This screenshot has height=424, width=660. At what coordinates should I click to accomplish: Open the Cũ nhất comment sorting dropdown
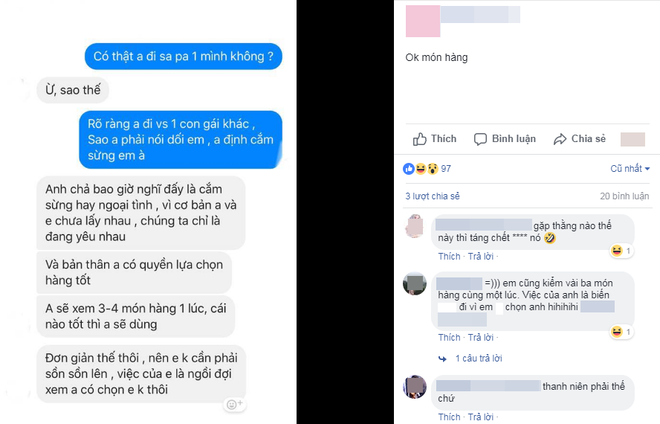(630, 169)
